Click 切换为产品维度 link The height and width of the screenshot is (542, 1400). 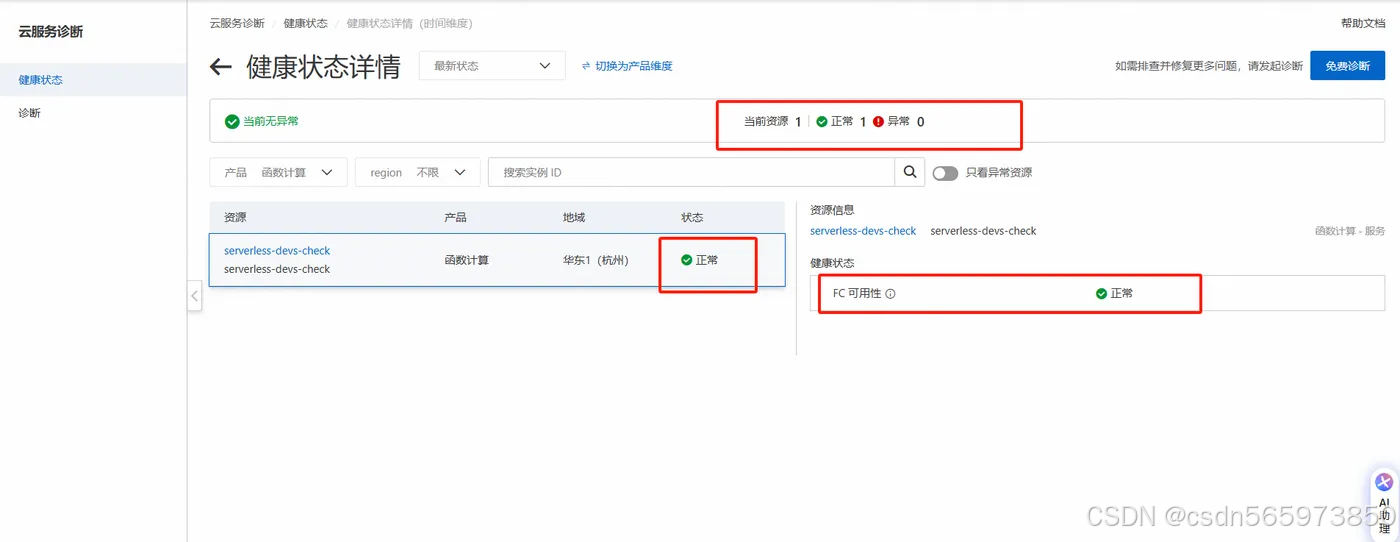pos(634,66)
